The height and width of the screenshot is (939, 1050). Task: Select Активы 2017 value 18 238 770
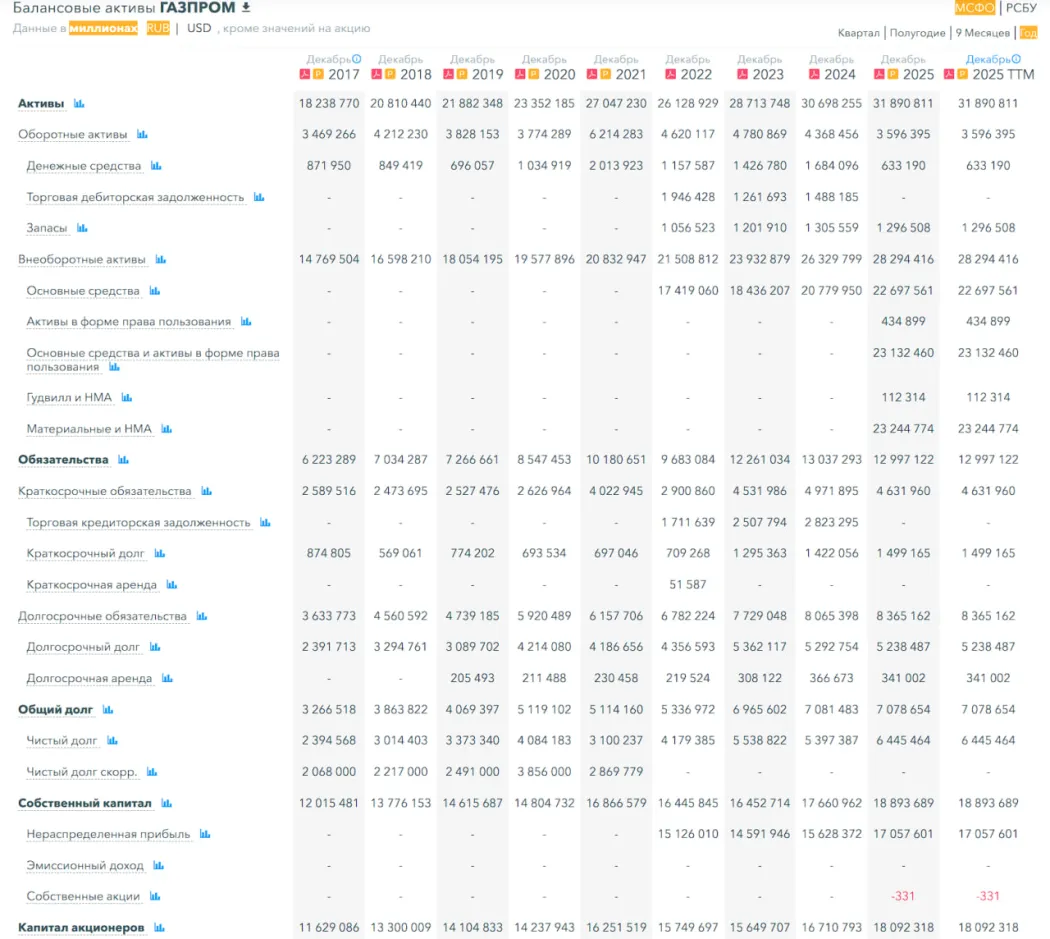pyautogui.click(x=329, y=104)
